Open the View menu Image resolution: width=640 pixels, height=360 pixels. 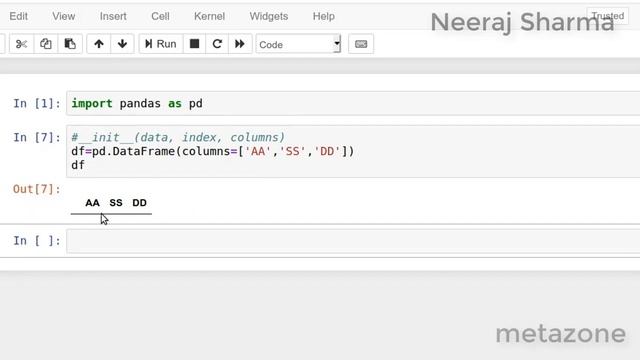coord(64,16)
